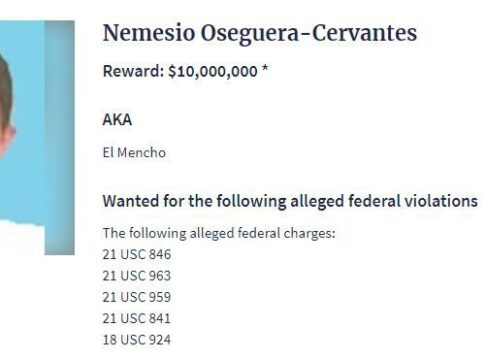485x360 pixels.
Task: Click the following alleged federal charges line
Action: coord(219,233)
